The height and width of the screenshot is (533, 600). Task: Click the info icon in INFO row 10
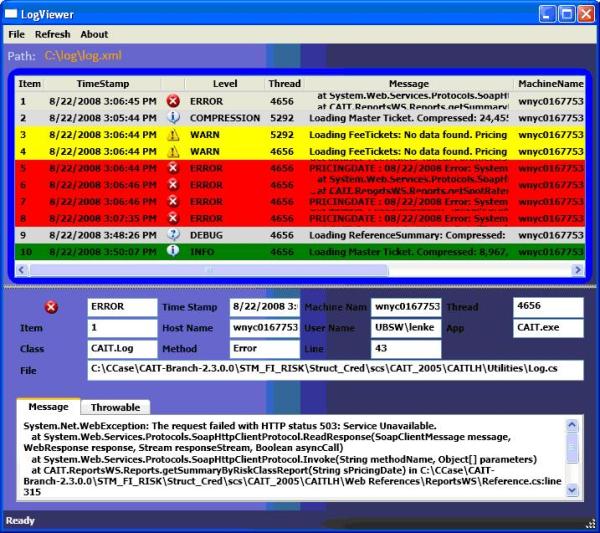point(173,251)
